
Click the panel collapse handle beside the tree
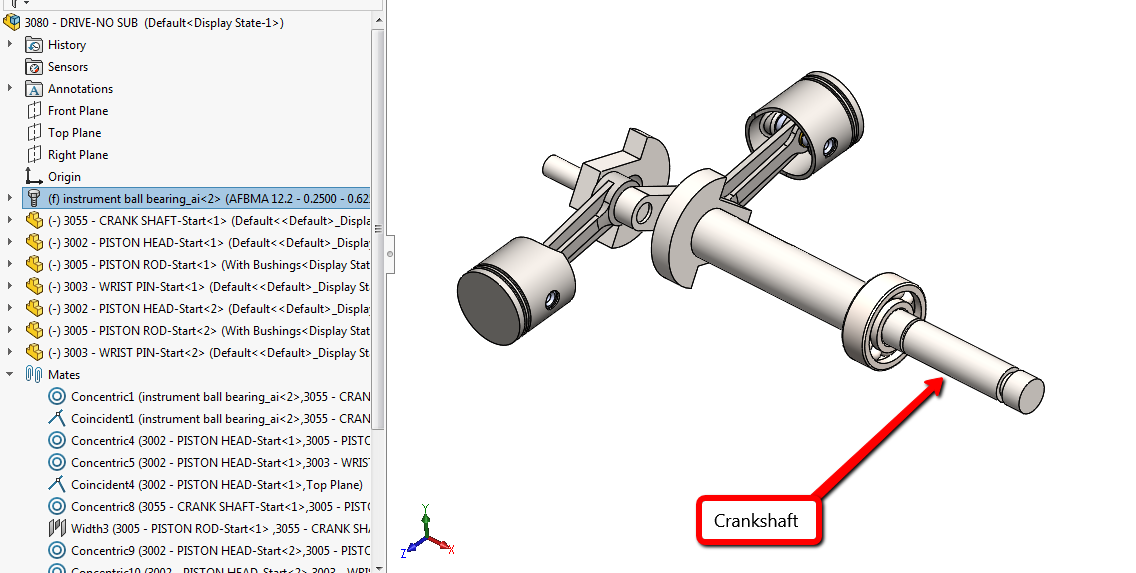tap(390, 254)
